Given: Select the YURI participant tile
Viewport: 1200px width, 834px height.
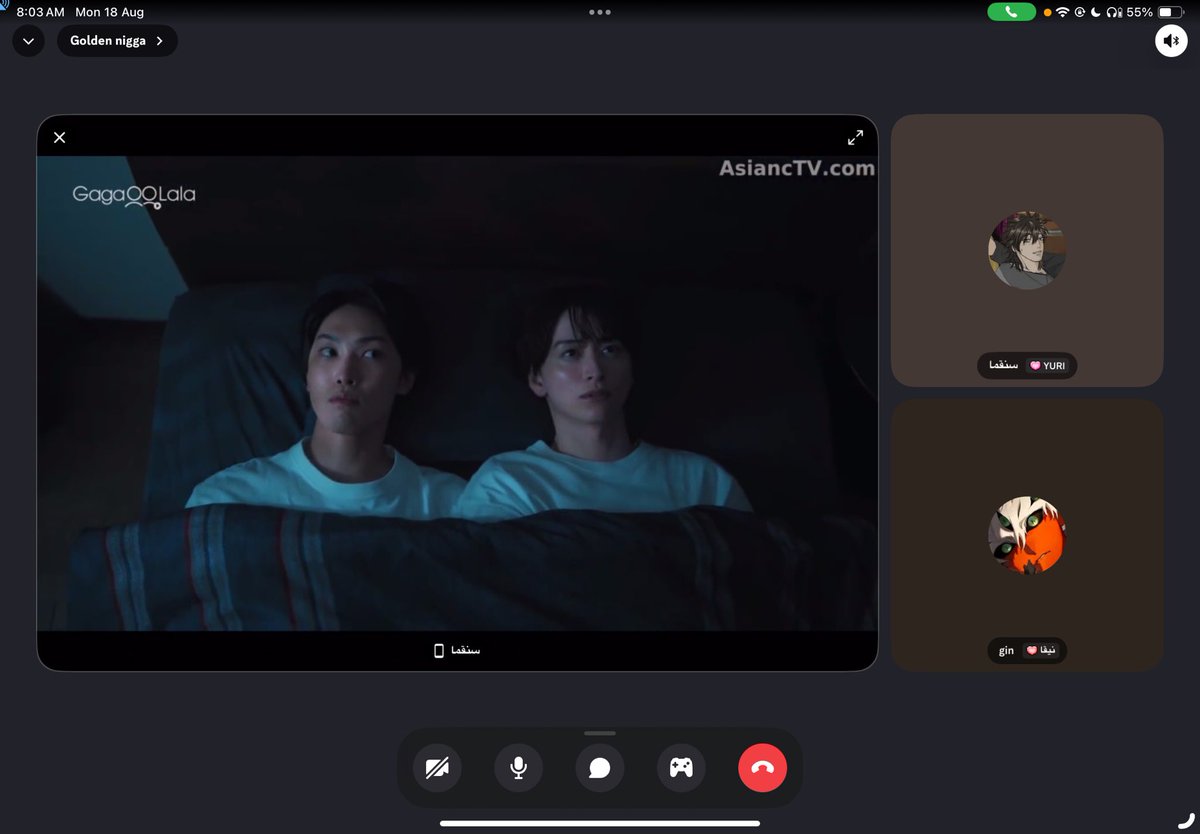Looking at the screenshot, I should point(1027,250).
